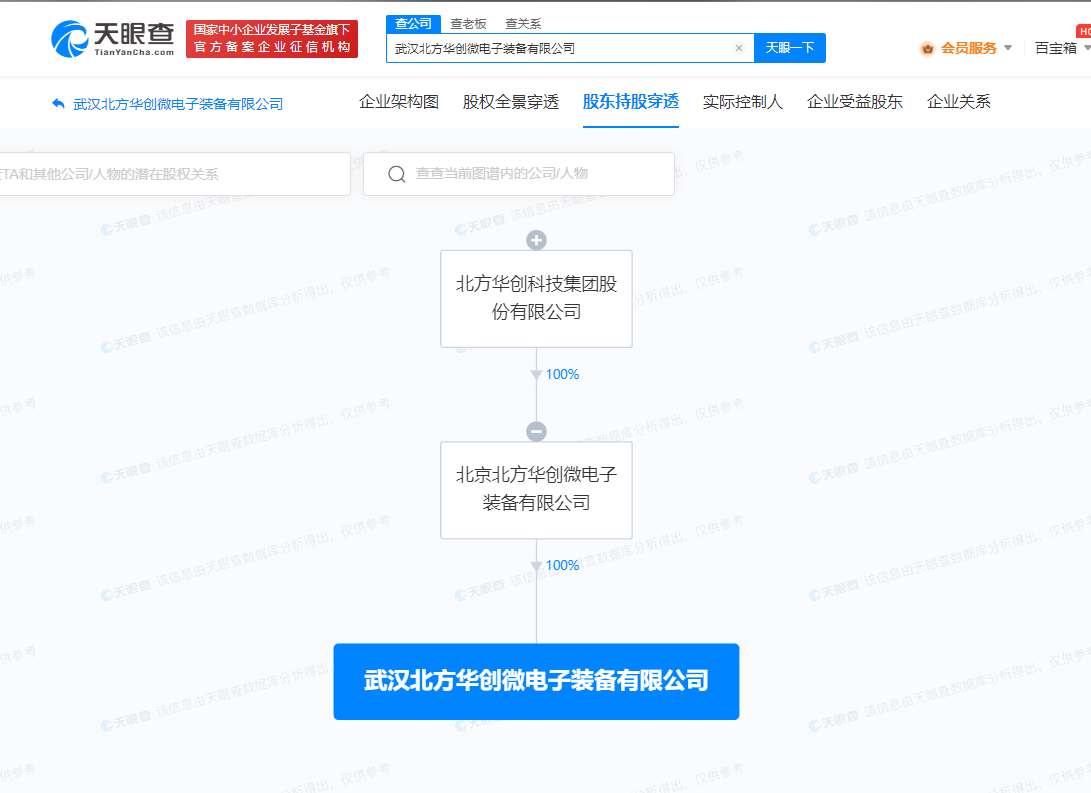Expand shareholders with the plus icon

point(536,240)
